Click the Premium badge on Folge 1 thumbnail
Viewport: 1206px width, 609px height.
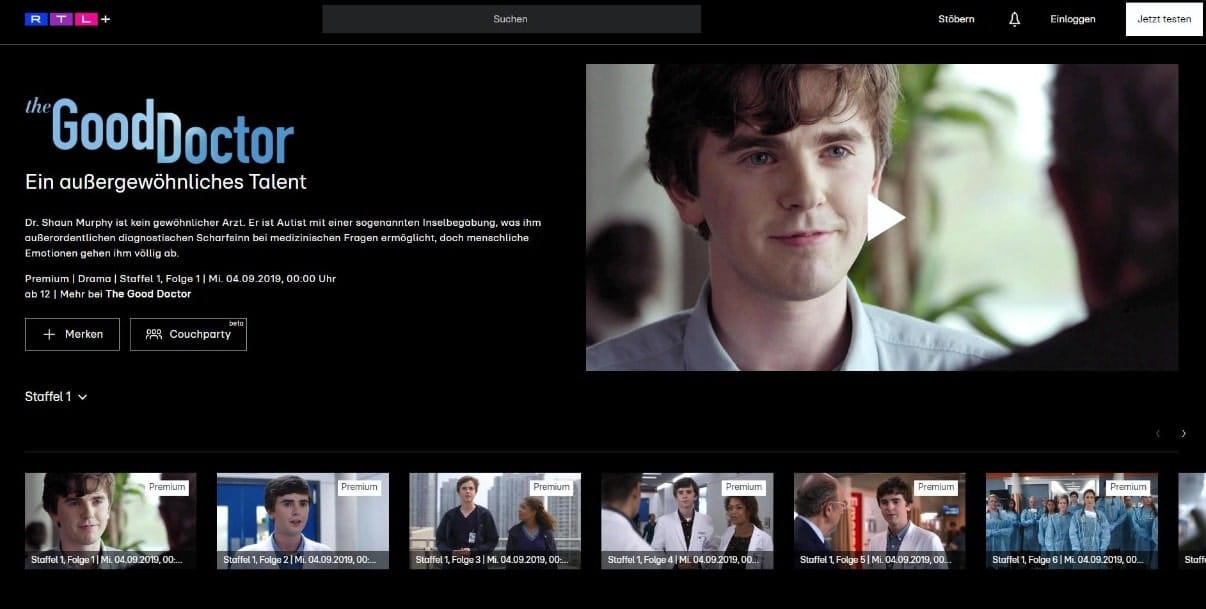coord(167,487)
